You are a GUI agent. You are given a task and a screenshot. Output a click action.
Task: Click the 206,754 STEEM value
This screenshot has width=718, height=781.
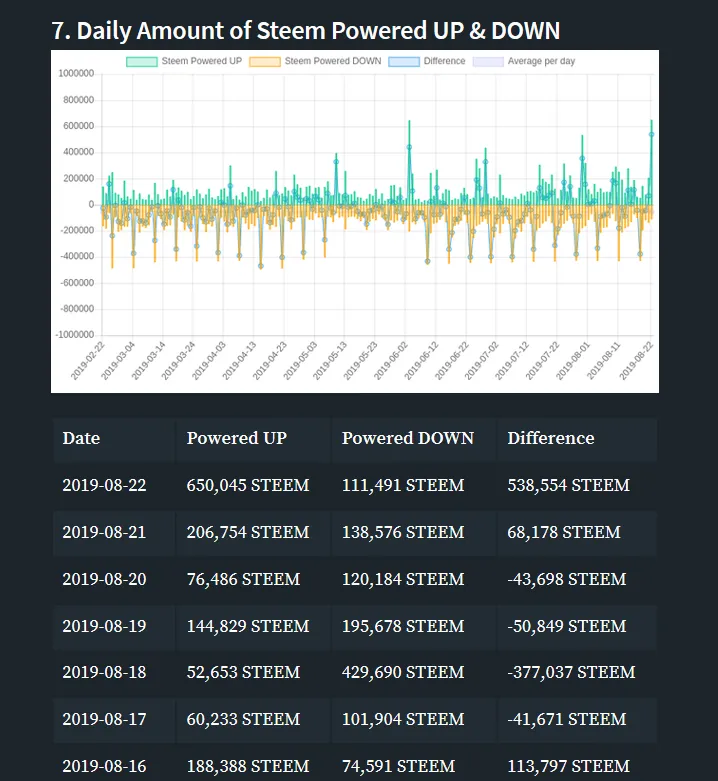pos(248,532)
